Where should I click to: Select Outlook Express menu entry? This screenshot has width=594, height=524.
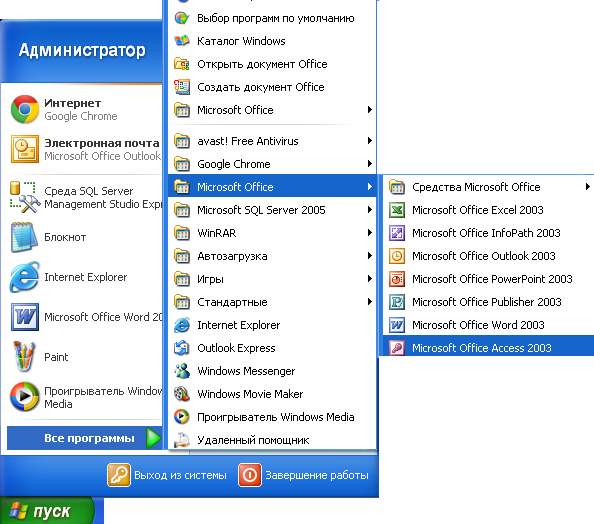coord(272,348)
